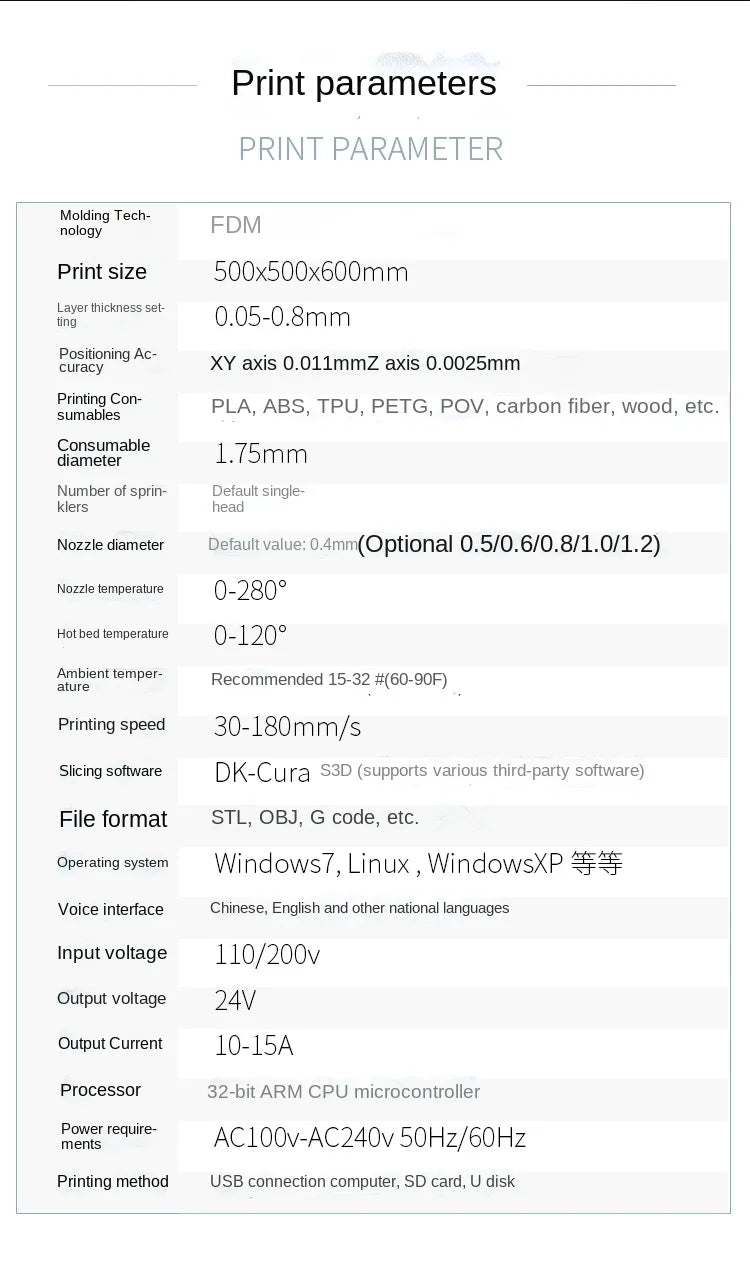Click the PLA, ABS, TPU consumables list

pyautogui.click(x=464, y=406)
